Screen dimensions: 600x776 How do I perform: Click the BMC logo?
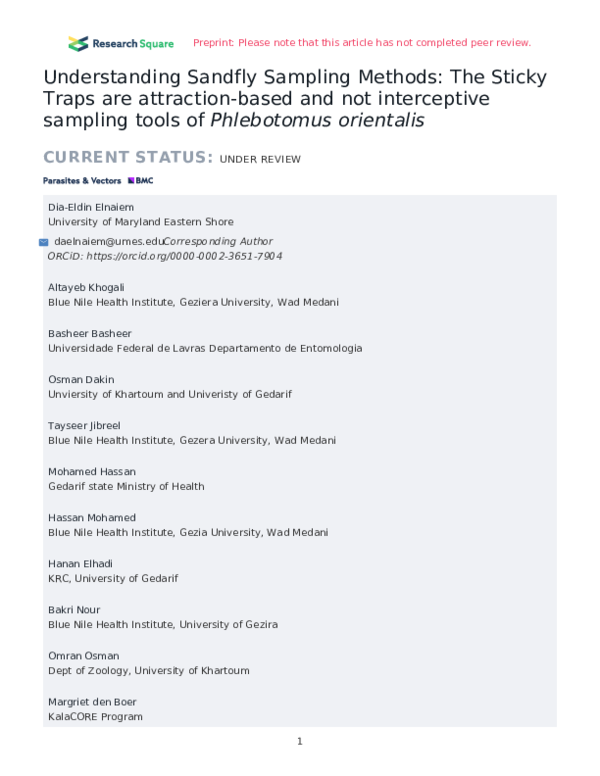point(140,181)
